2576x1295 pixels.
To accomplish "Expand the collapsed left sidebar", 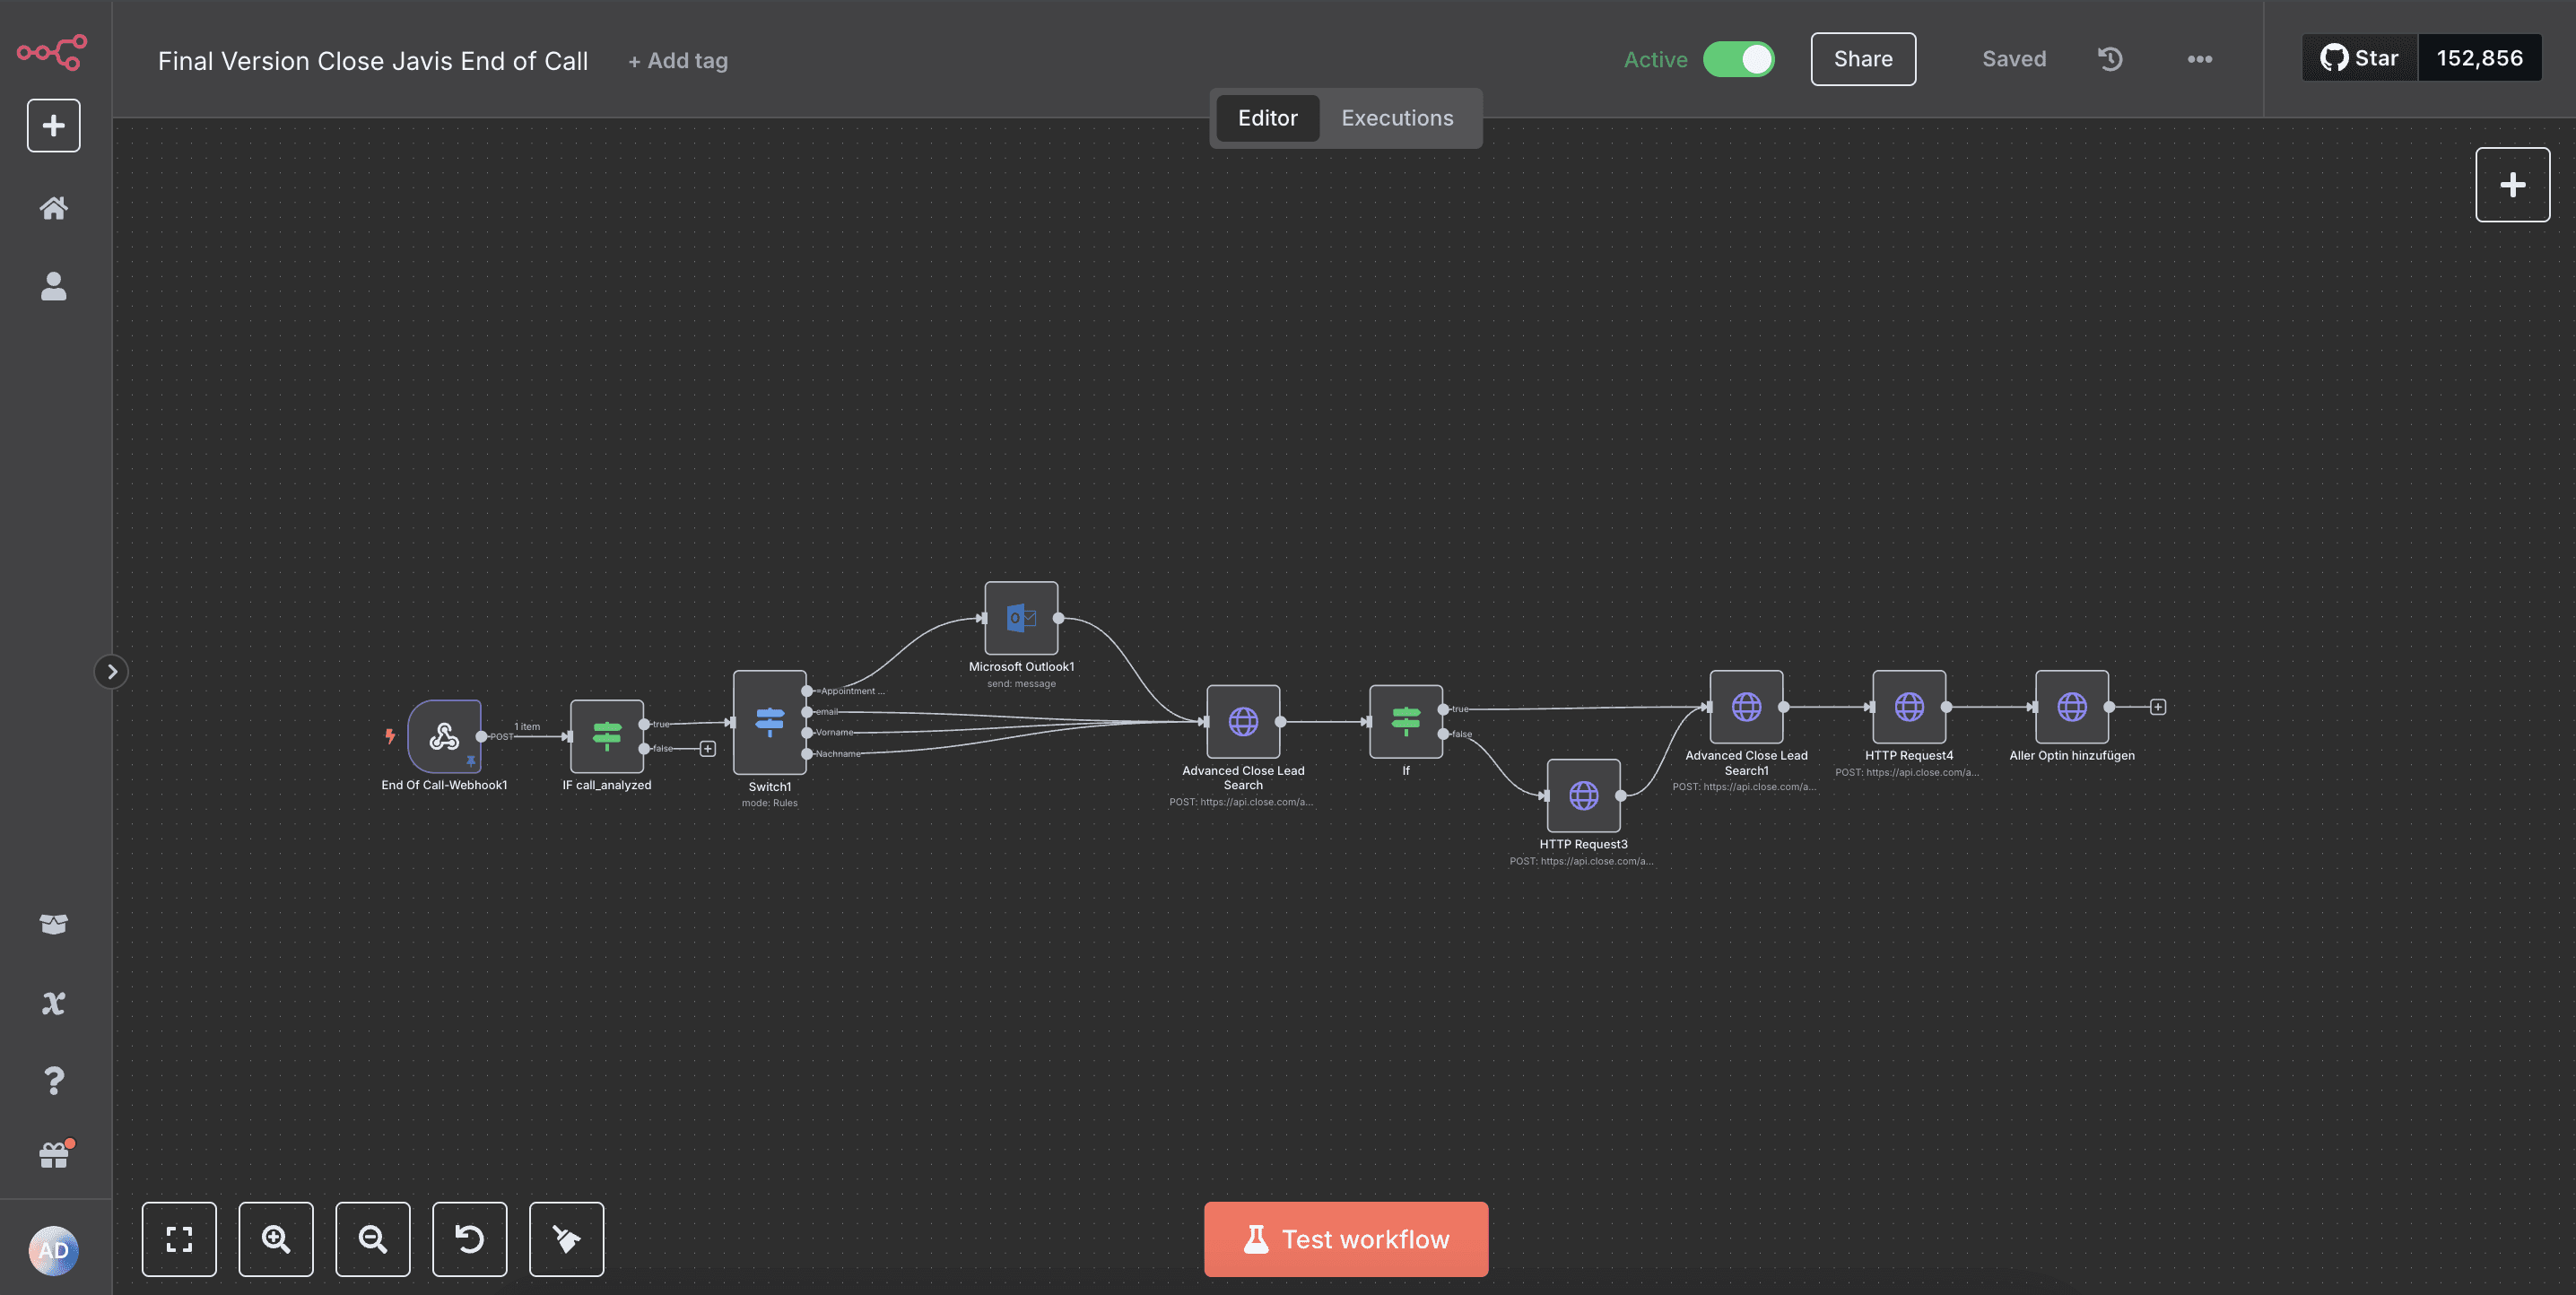I will [x=112, y=671].
